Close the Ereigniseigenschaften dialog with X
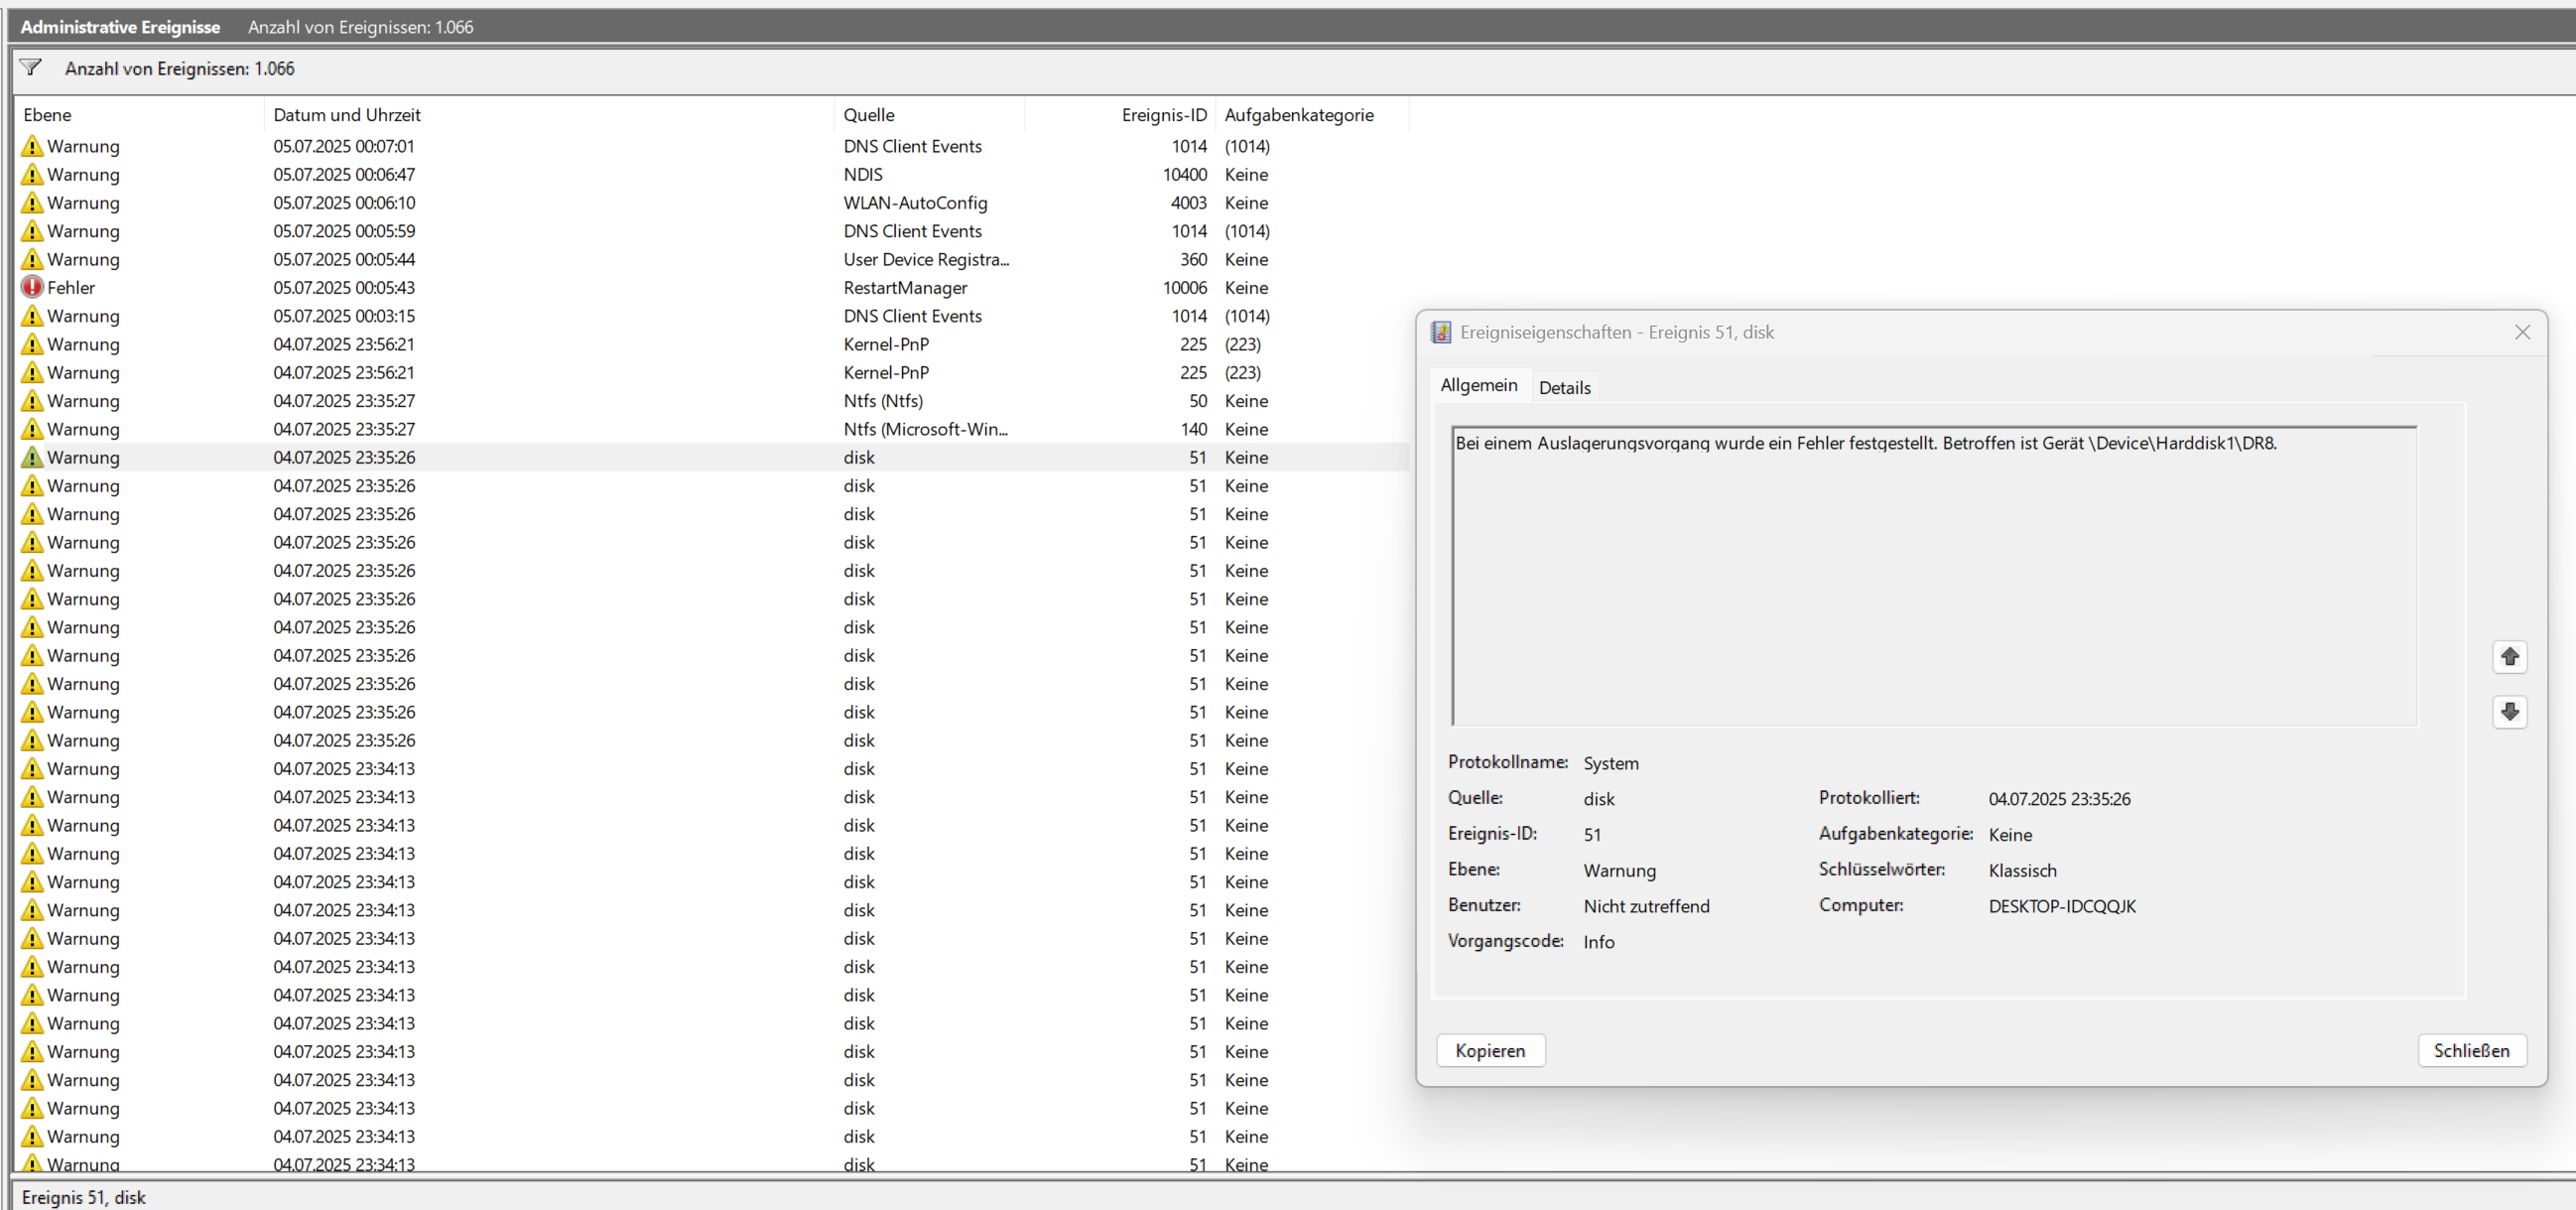 2522,332
